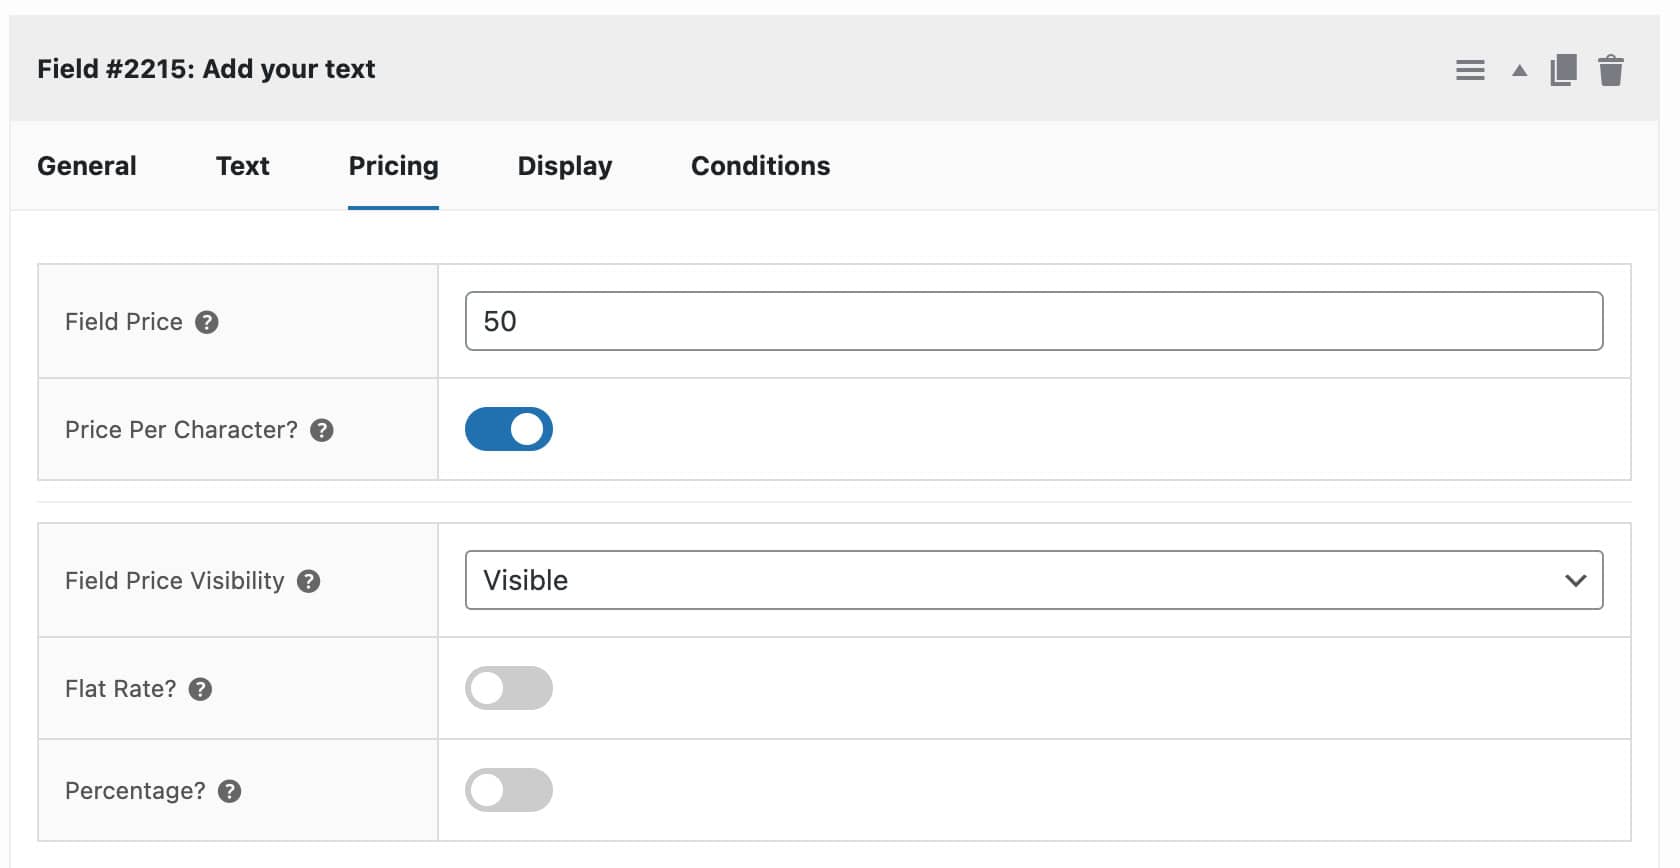Switch to the General tab

pos(86,166)
